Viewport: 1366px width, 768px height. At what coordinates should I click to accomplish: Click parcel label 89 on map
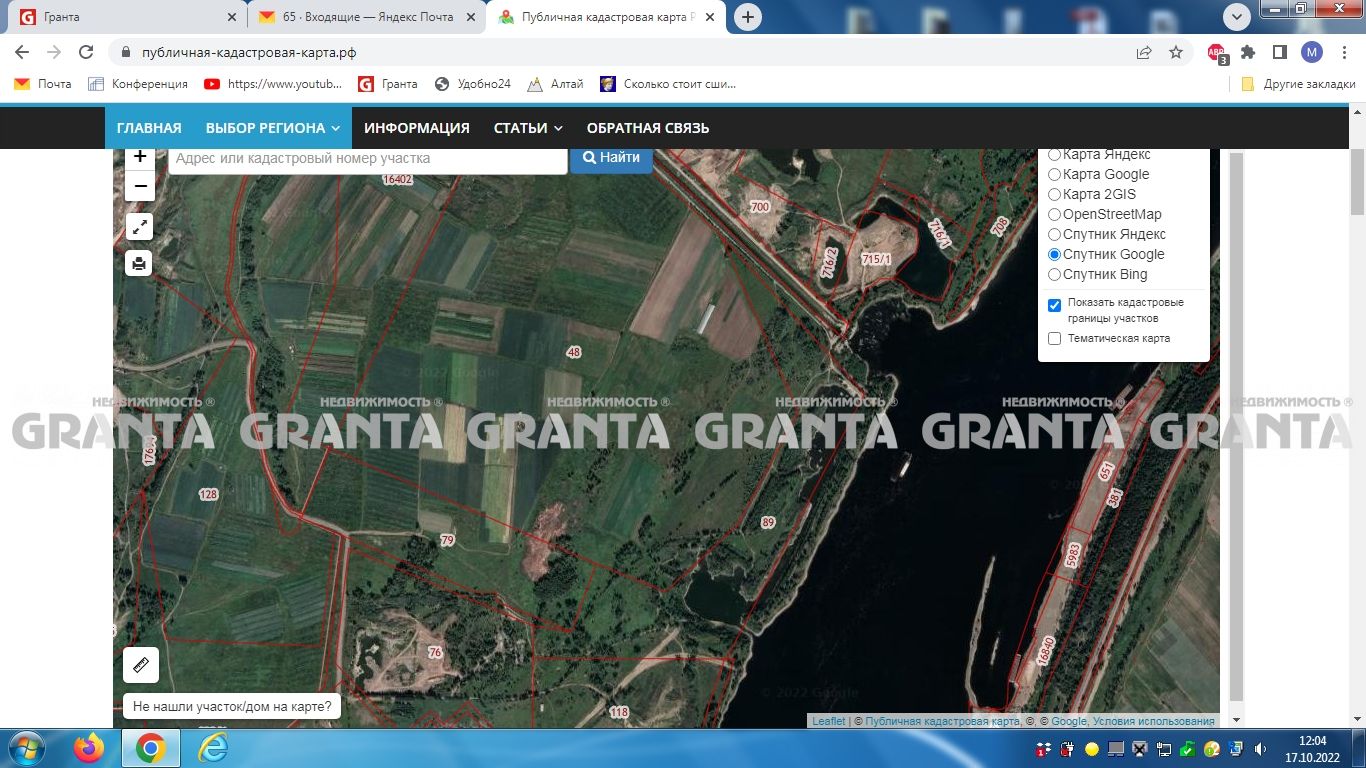pos(768,522)
